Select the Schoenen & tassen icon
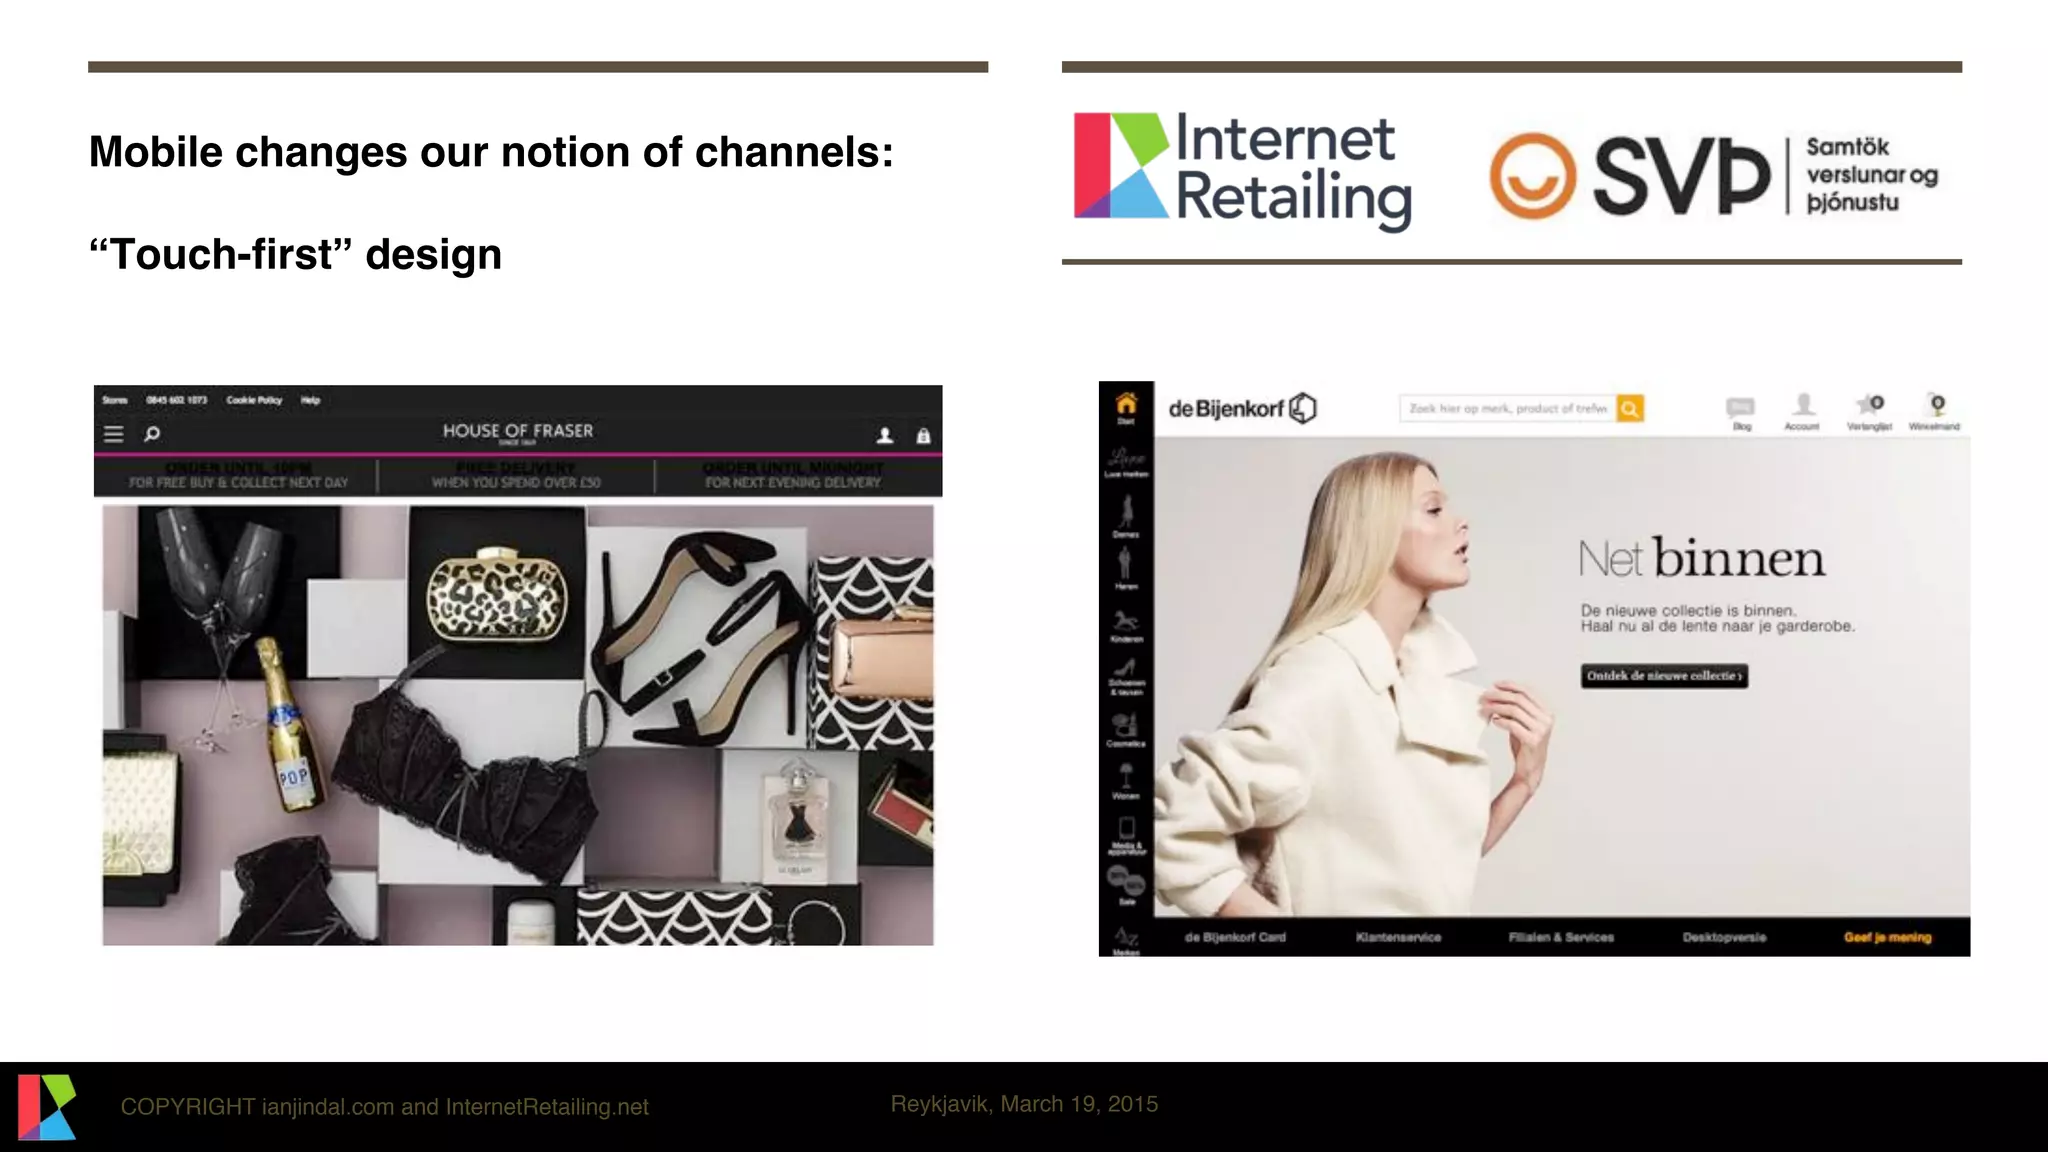 coord(1126,676)
